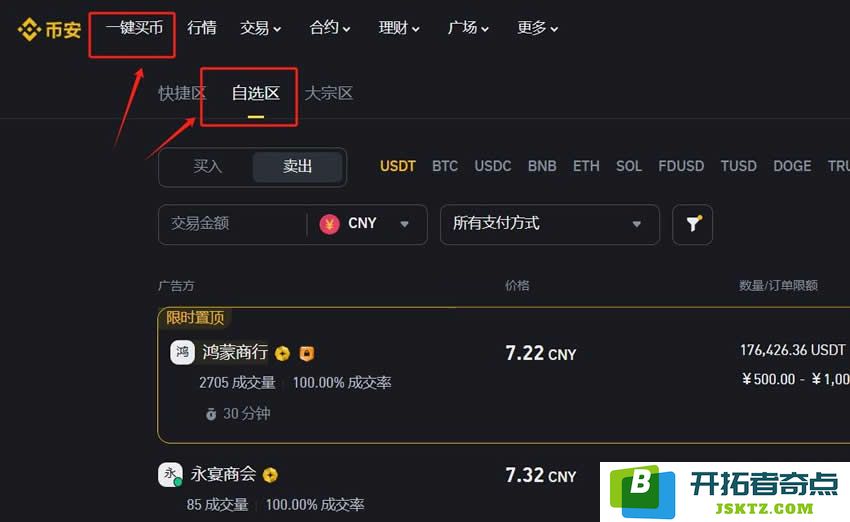Screen dimensions: 850x522
Task: Expand the CNY currency dropdown
Action: click(367, 224)
